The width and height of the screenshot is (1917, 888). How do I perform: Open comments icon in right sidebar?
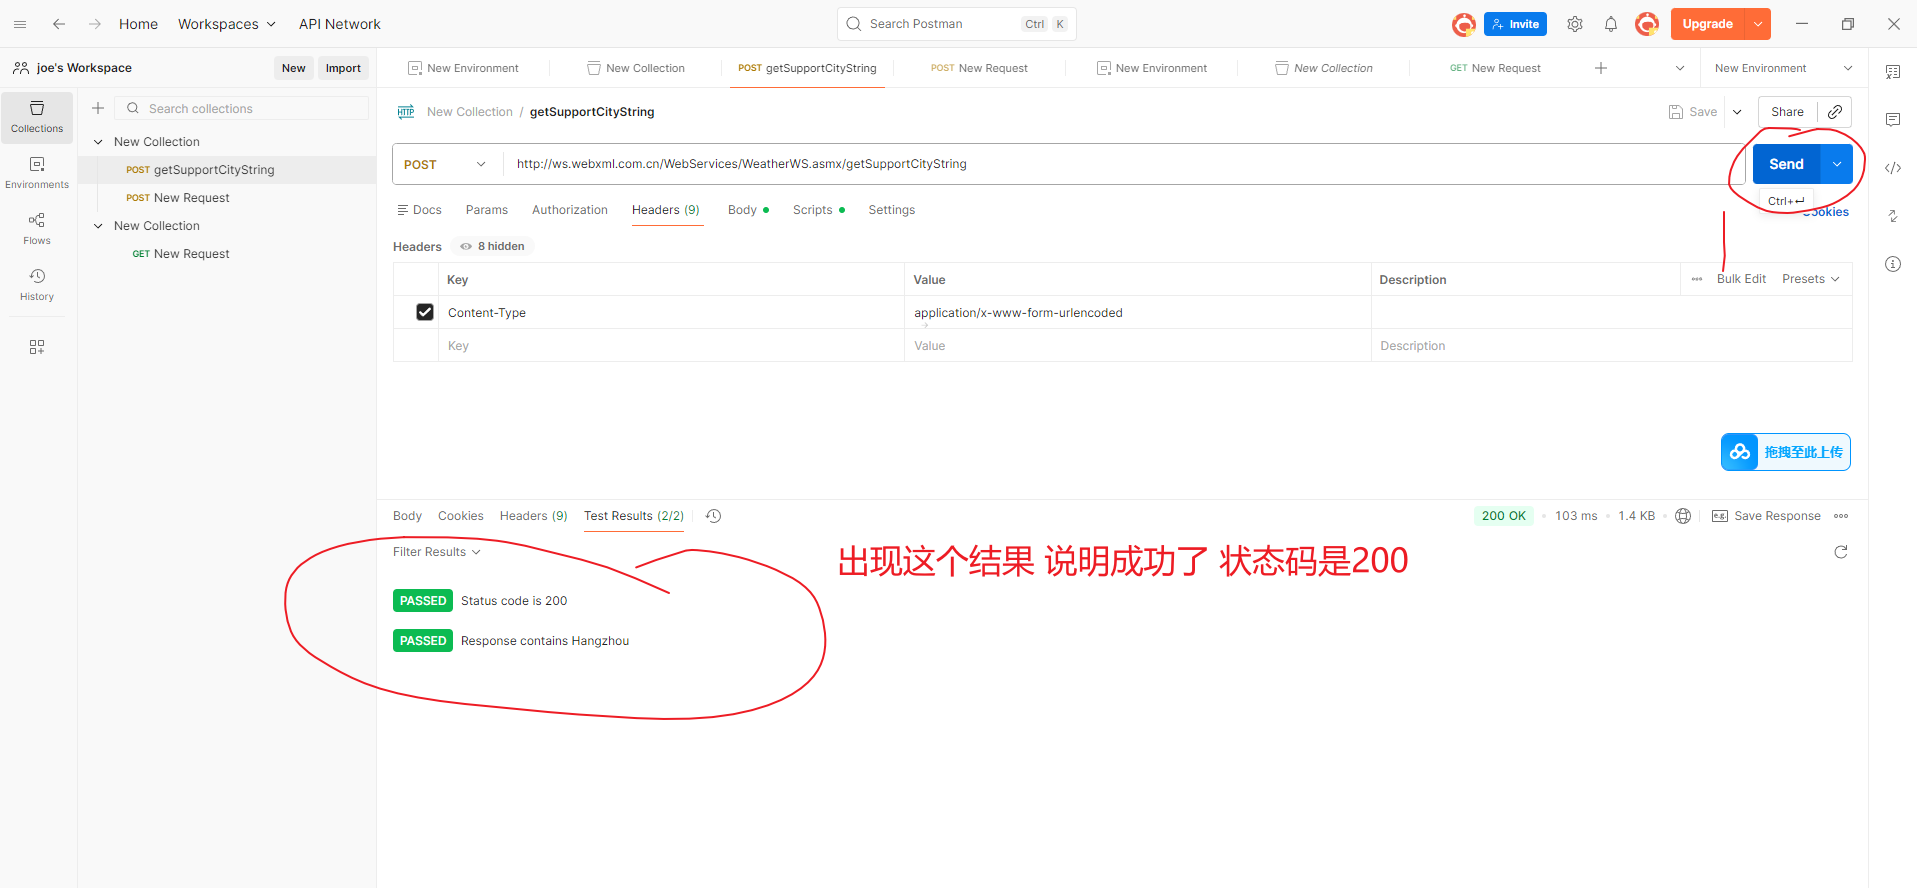(1893, 120)
